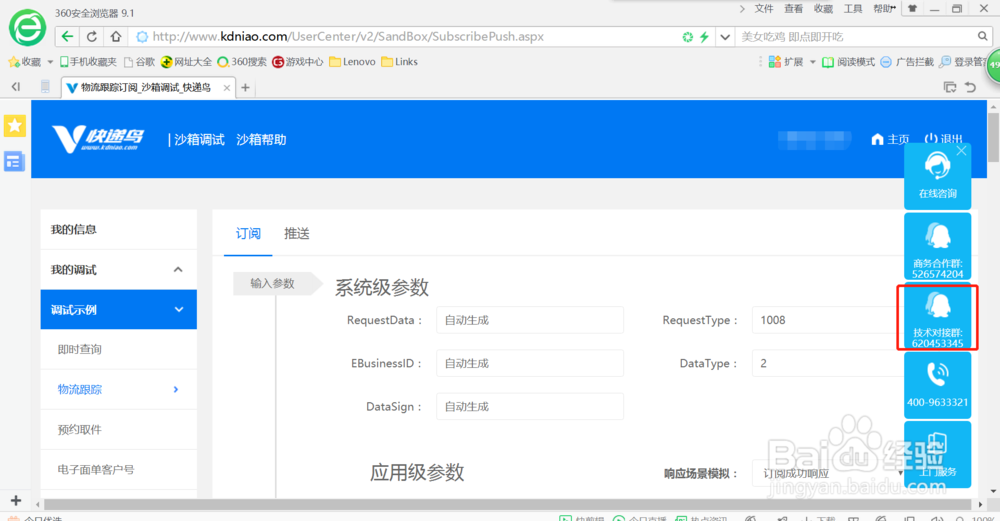
Task: Open the 文件 browser menu
Action: (763, 9)
